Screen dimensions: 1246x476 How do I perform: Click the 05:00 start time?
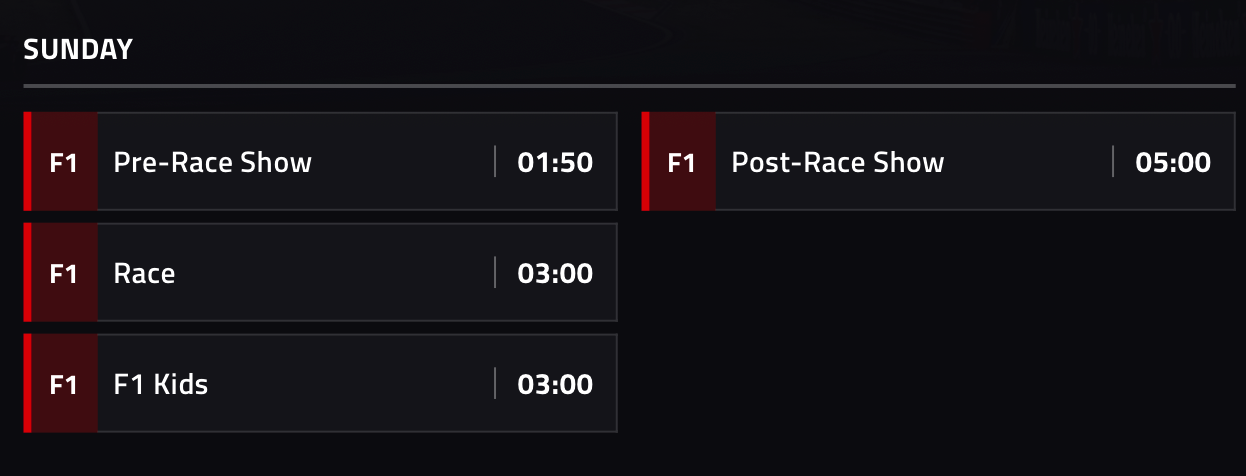pos(1173,162)
